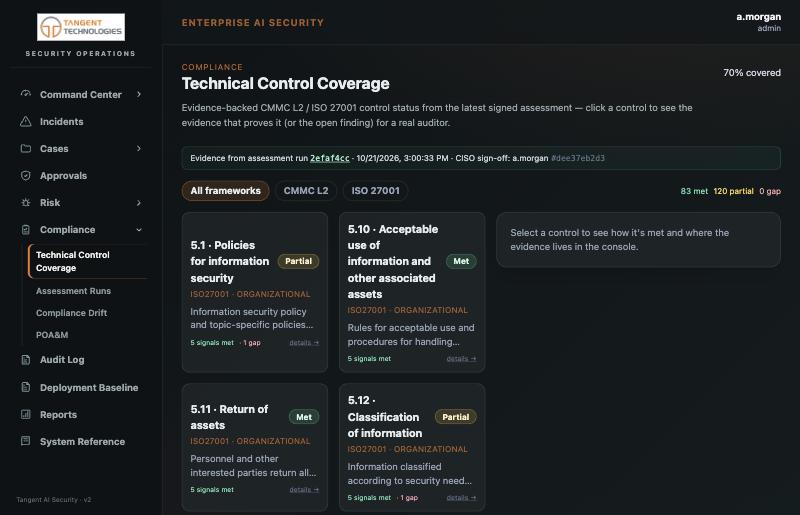
Task: Open Assessment Runs under Compliance
Action: (x=73, y=291)
